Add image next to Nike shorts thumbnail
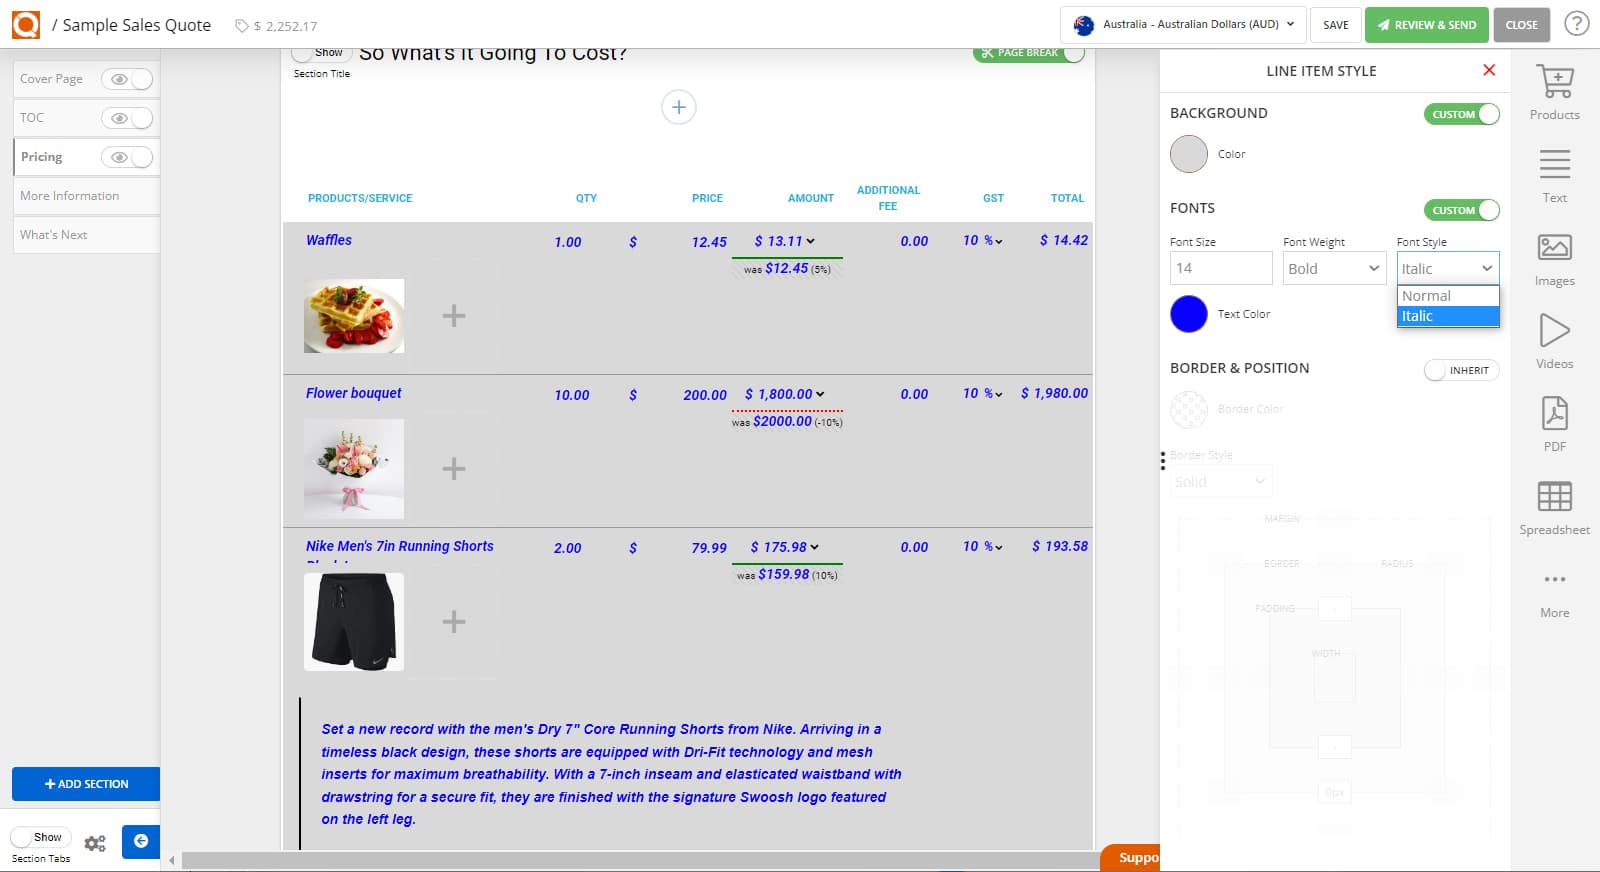This screenshot has height=872, width=1600. [x=454, y=622]
